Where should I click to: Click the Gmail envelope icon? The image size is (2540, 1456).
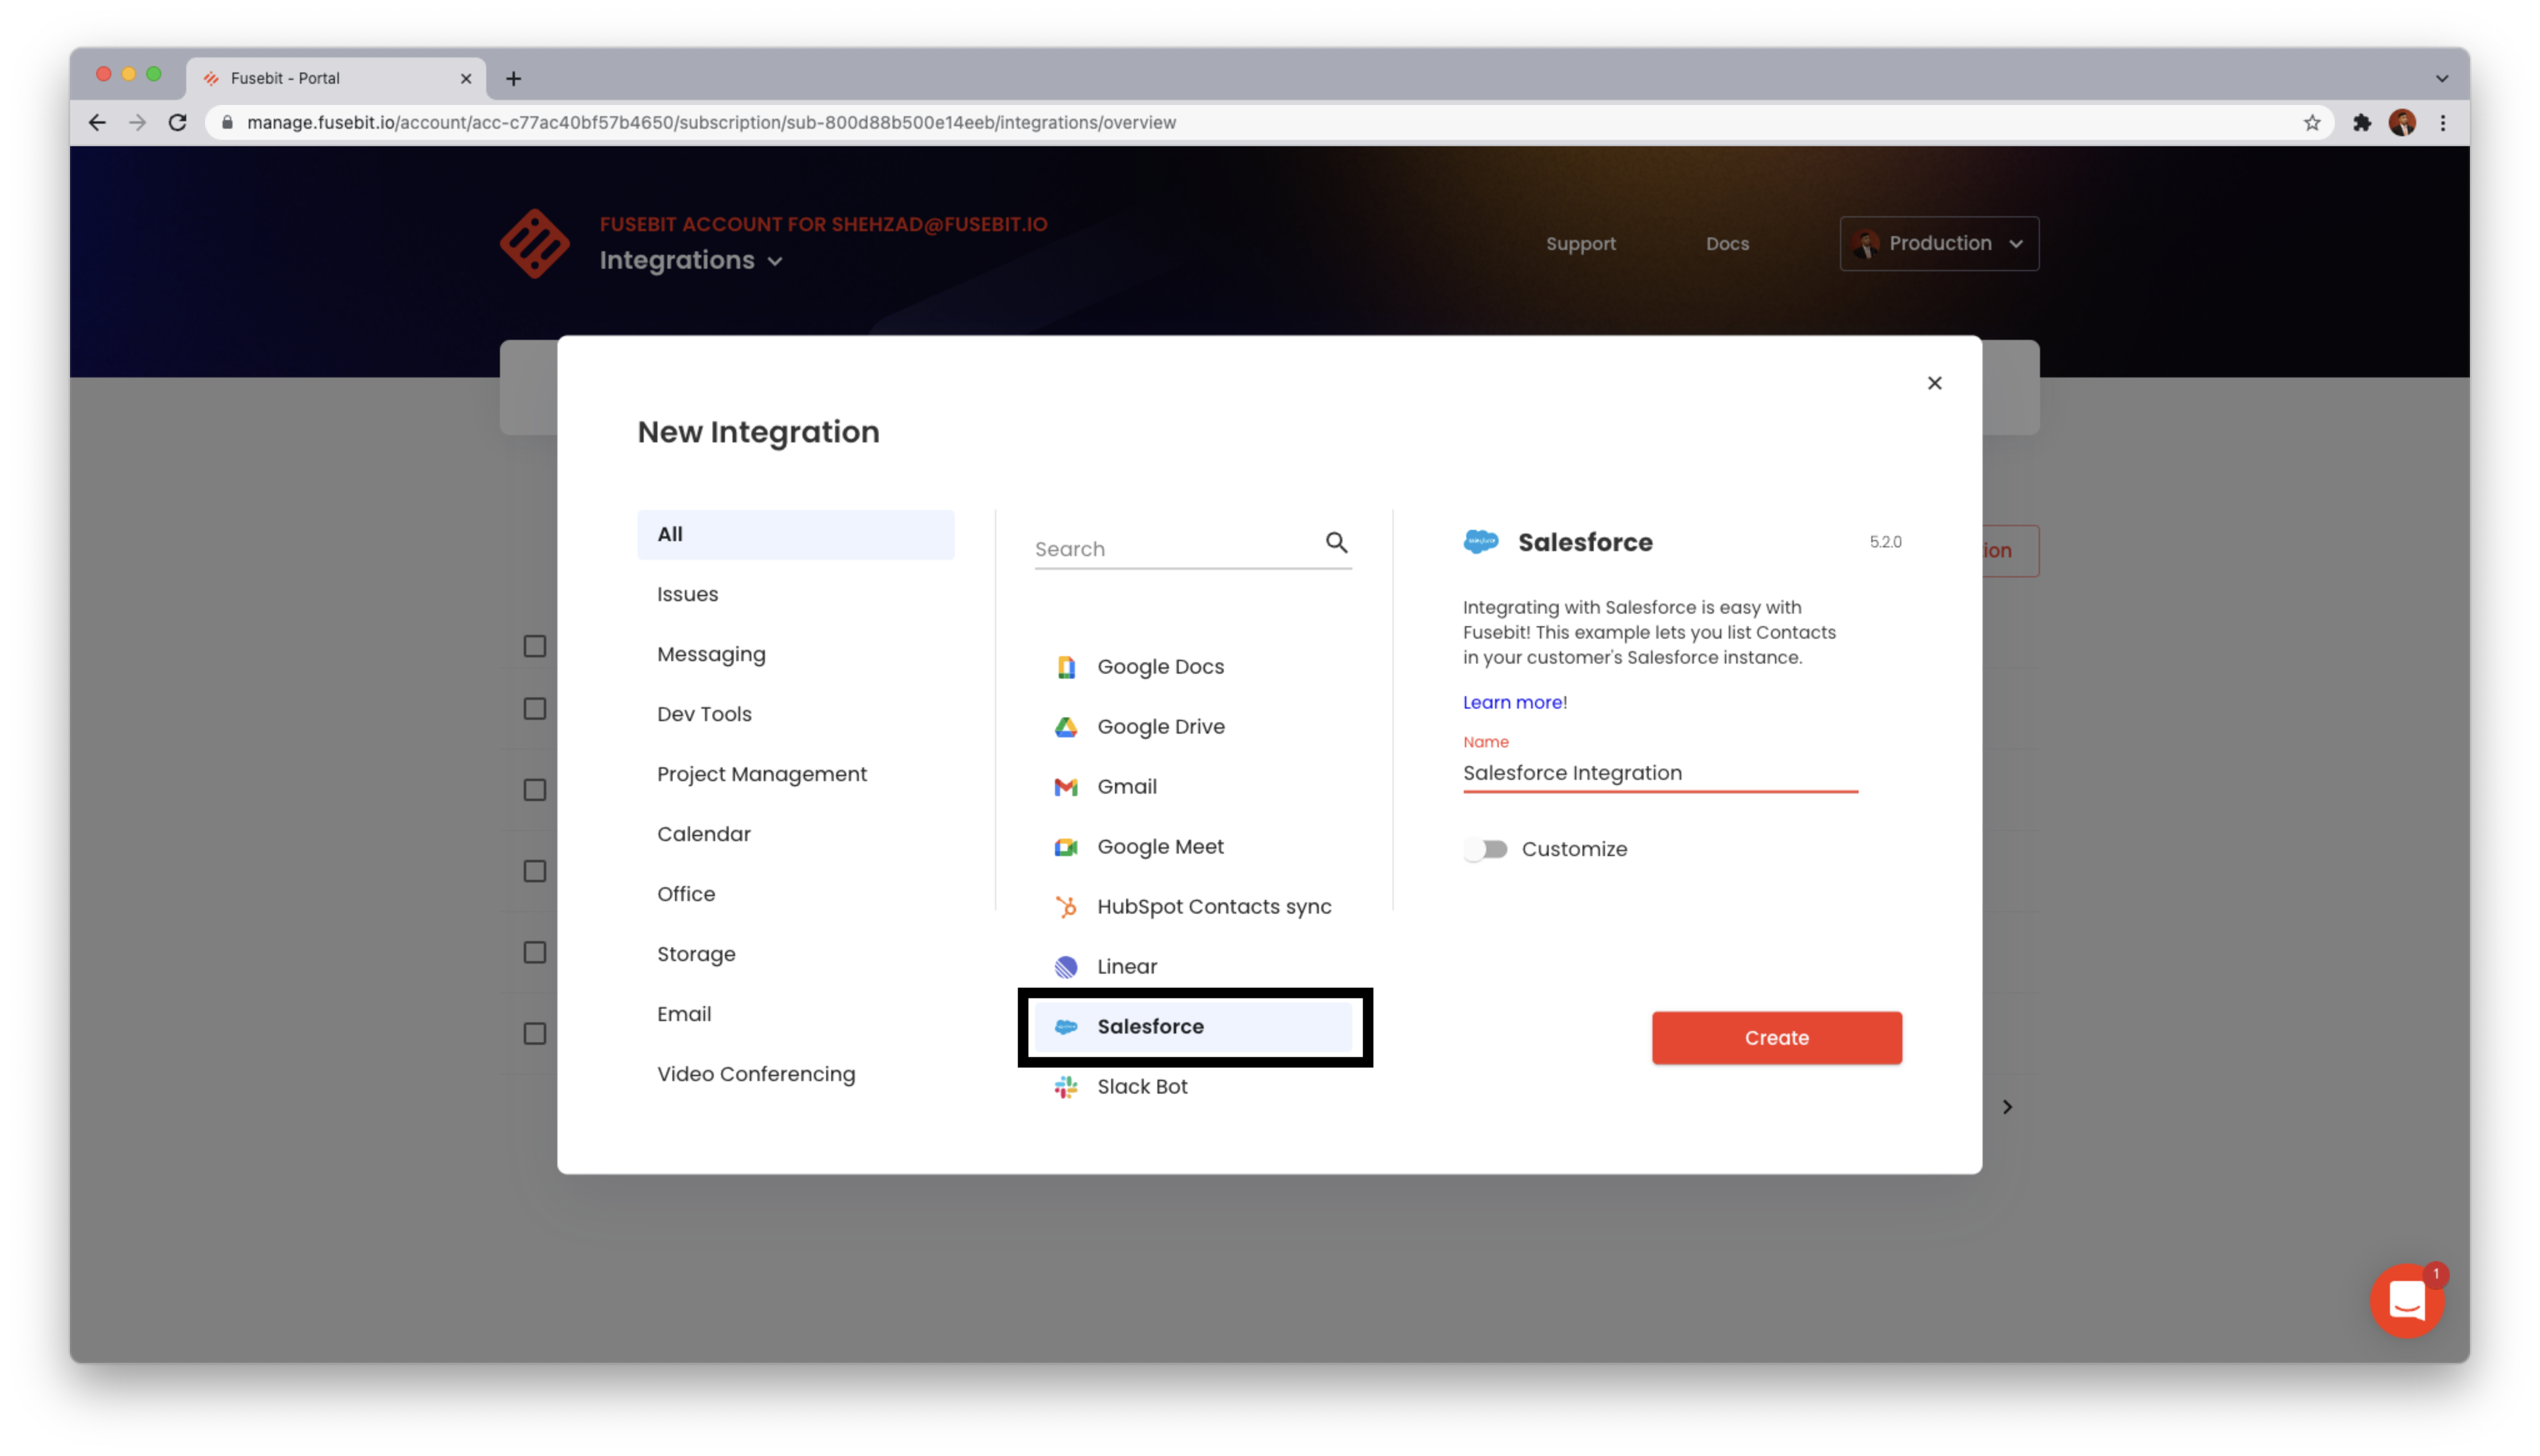[1066, 787]
